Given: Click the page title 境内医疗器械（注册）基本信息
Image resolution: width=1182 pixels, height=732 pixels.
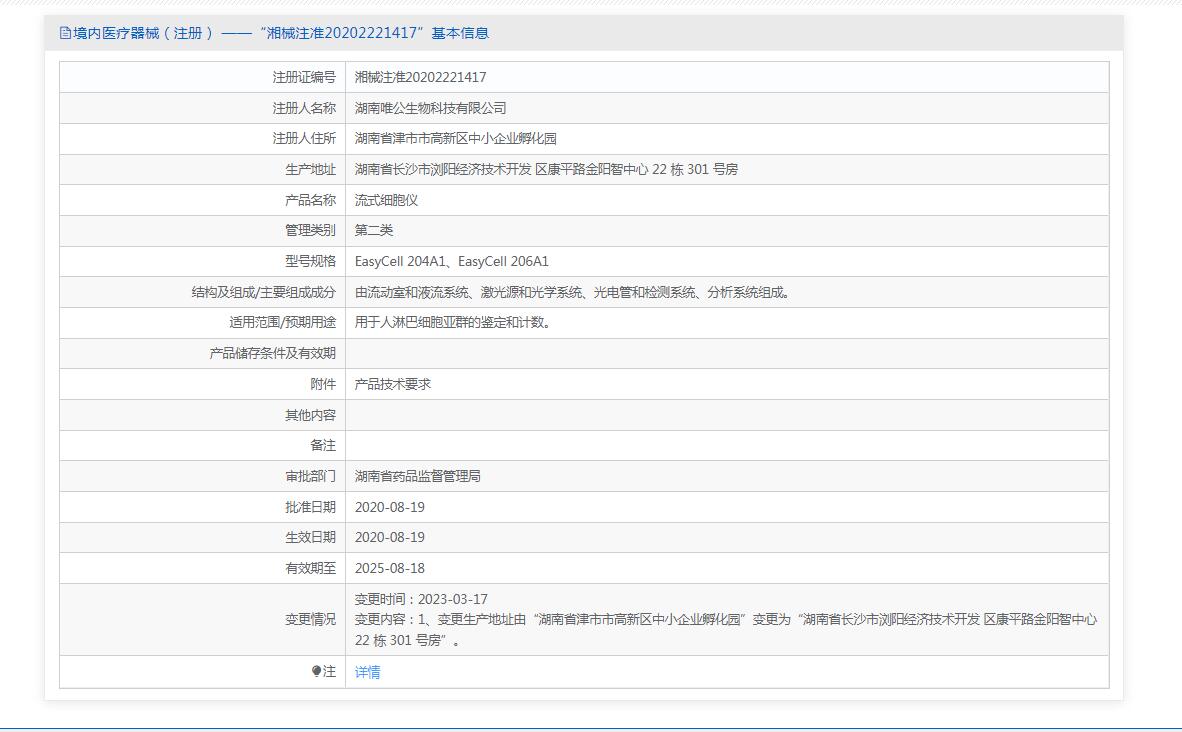Looking at the screenshot, I should point(281,33).
